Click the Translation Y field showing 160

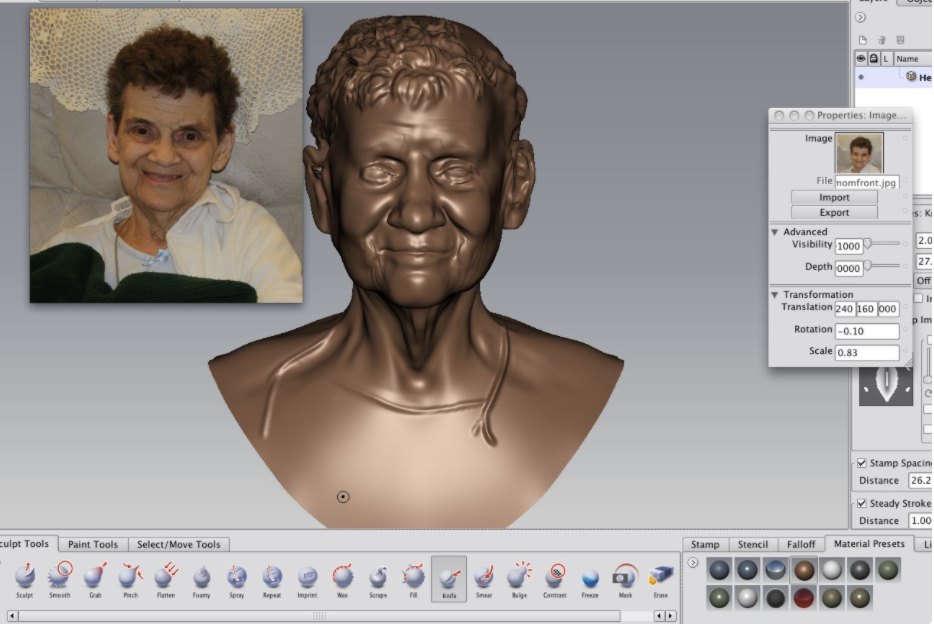tap(865, 309)
